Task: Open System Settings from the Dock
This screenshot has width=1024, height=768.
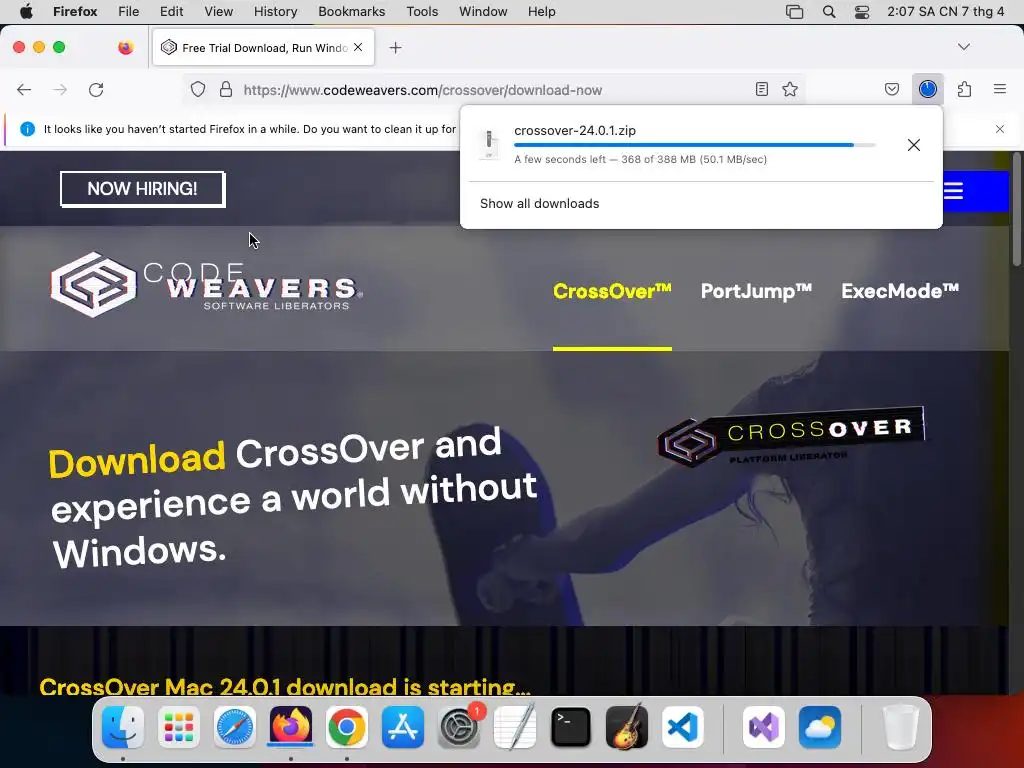Action: click(459, 727)
